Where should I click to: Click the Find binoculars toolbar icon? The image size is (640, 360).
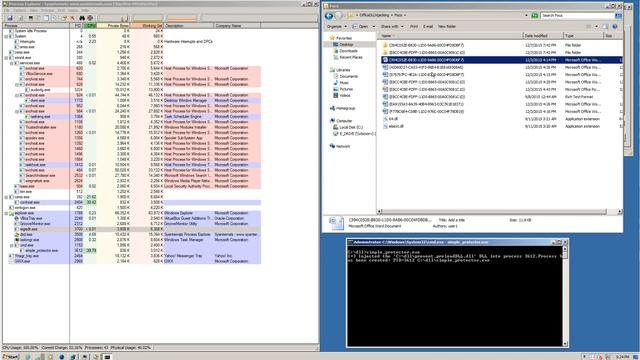[82, 18]
